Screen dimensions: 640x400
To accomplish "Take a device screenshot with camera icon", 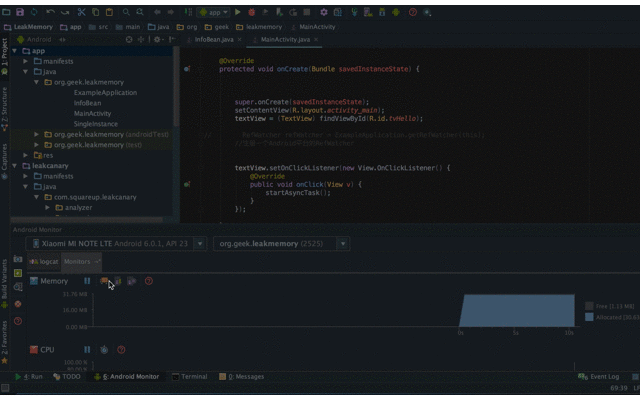I will pos(18,259).
